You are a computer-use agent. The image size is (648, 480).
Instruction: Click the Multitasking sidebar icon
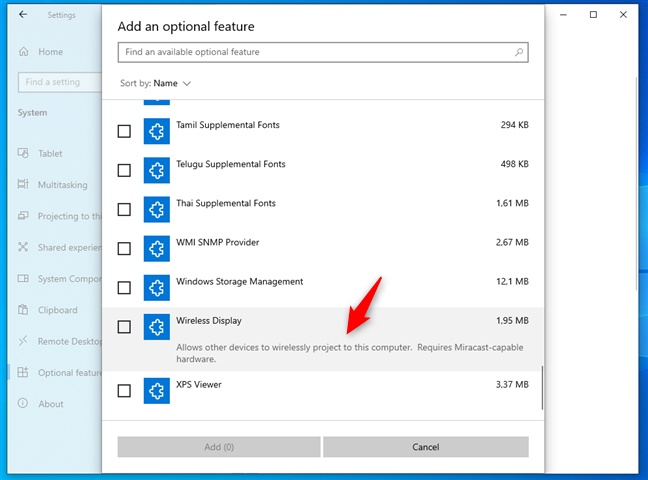pyautogui.click(x=23, y=184)
